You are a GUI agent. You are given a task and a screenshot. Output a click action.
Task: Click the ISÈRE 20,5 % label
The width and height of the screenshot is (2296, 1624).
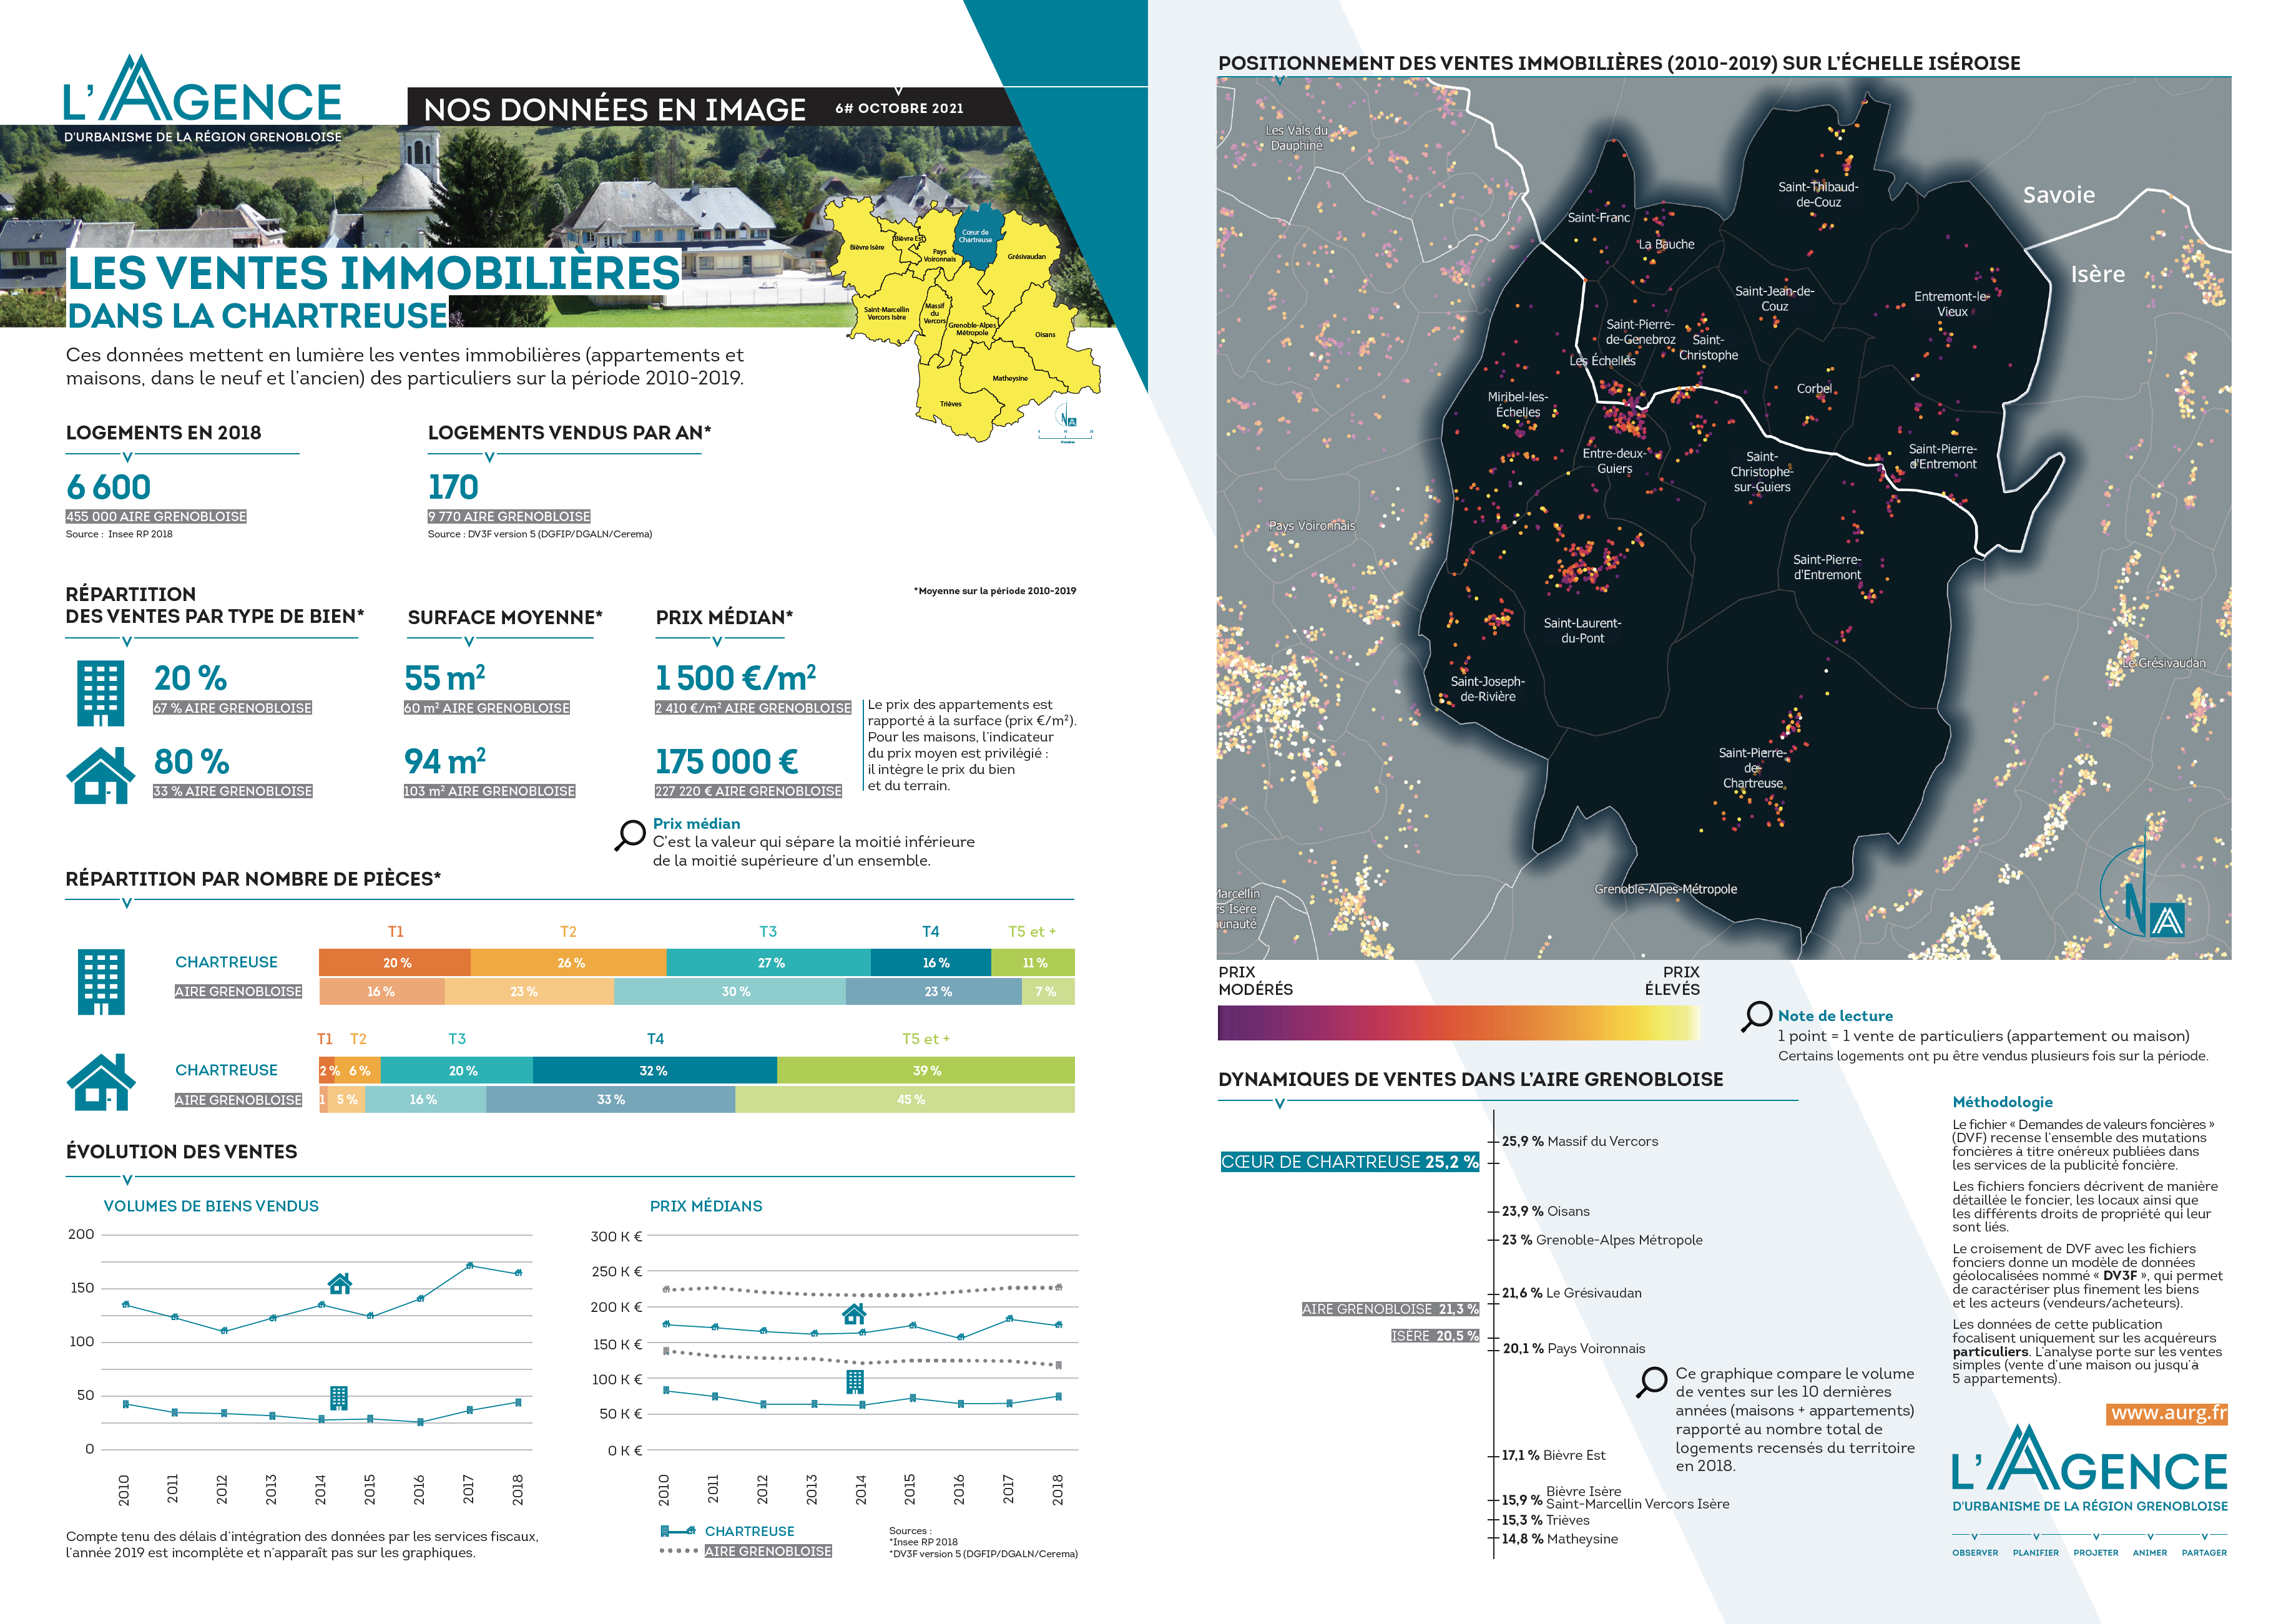(x=1435, y=1336)
